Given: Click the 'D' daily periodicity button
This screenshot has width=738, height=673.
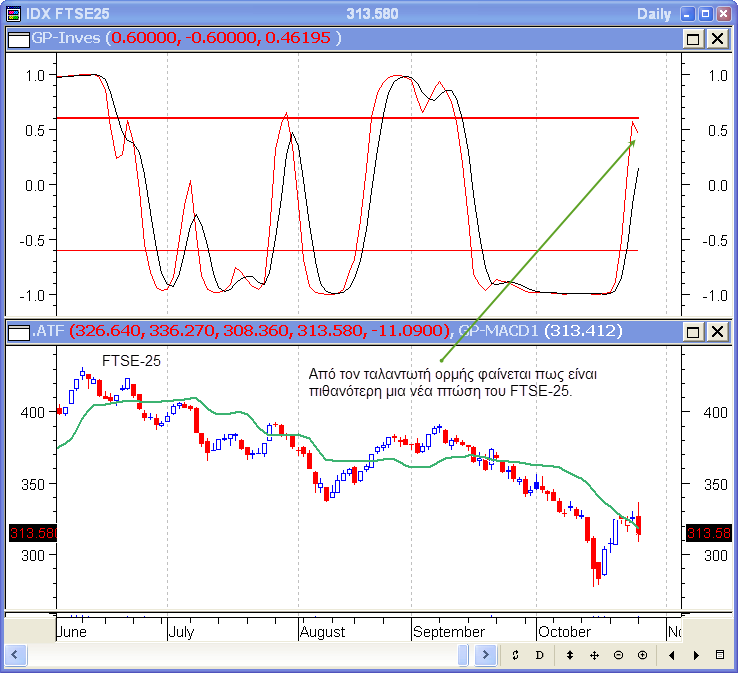Looking at the screenshot, I should tap(539, 655).
